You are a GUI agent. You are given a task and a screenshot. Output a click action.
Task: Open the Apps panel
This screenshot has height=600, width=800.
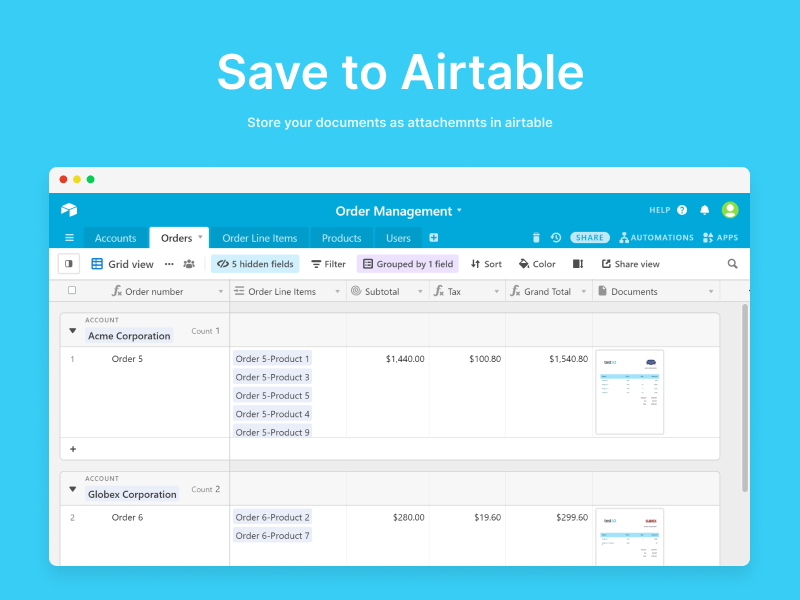720,238
